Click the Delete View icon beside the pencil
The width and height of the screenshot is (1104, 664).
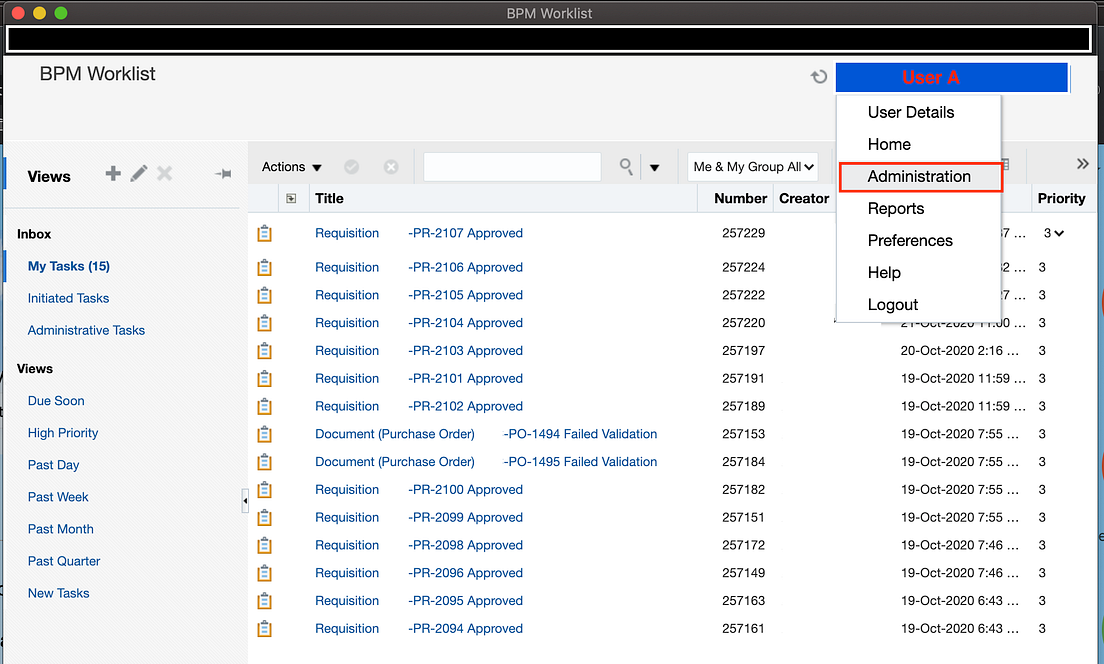[164, 173]
